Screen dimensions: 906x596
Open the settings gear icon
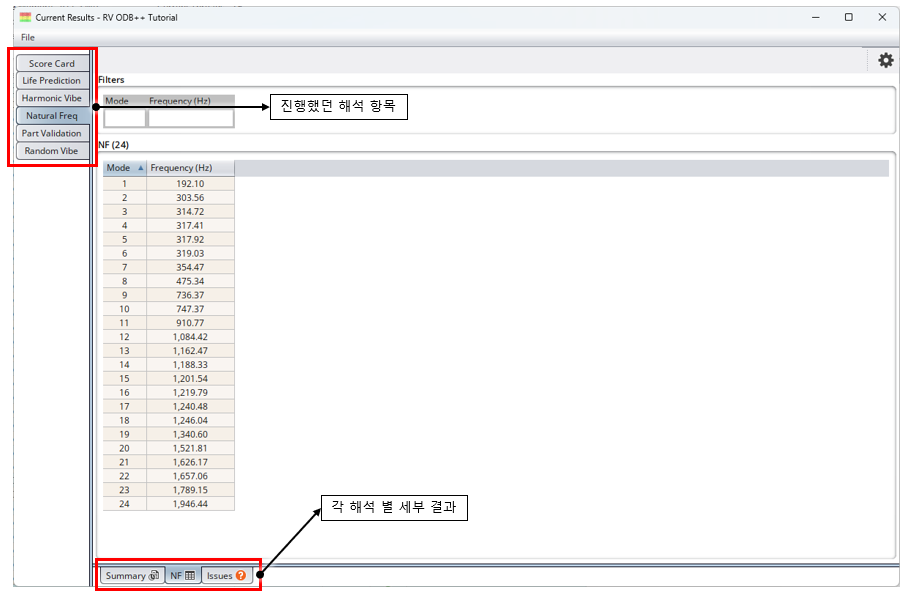pos(885,61)
